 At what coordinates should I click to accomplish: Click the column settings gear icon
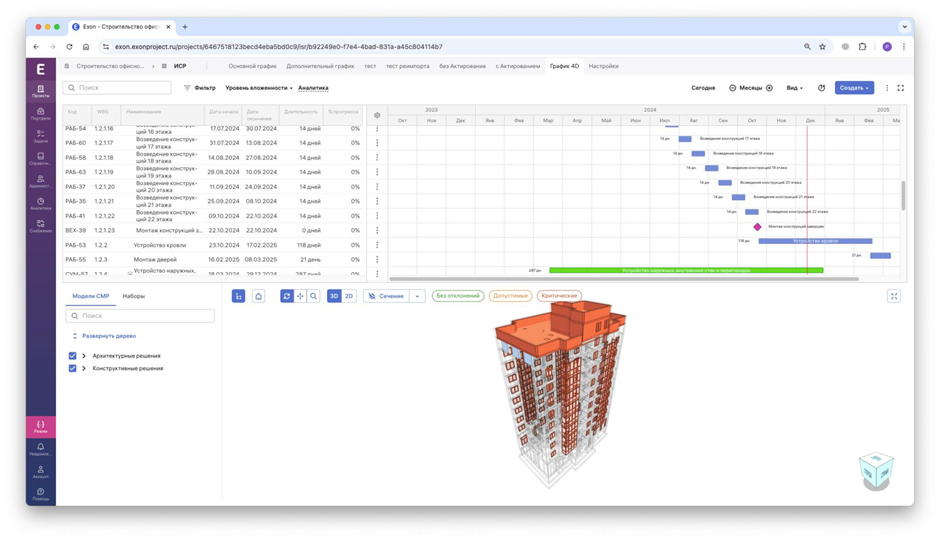[x=377, y=115]
